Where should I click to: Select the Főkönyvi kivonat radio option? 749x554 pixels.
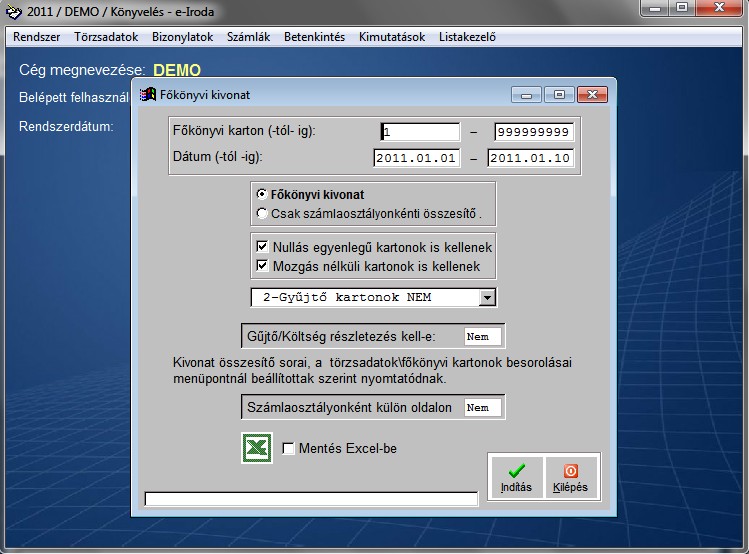point(262,194)
